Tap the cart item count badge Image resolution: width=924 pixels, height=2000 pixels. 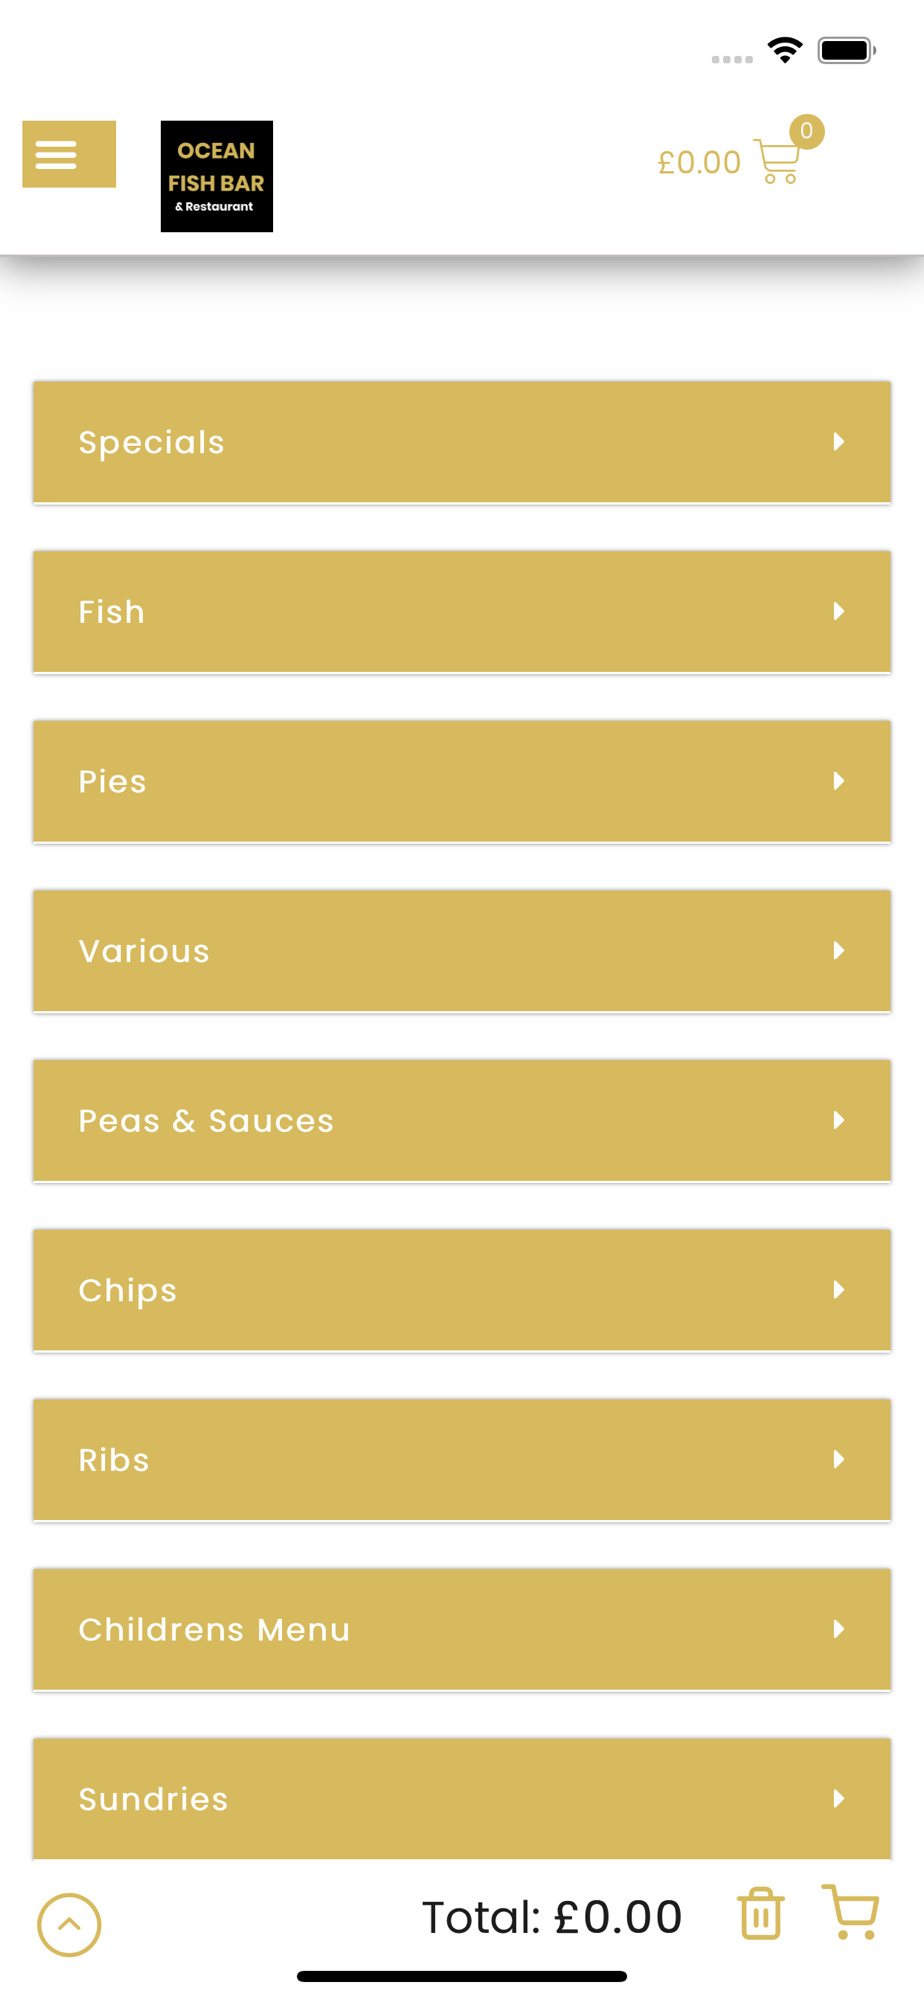pyautogui.click(x=806, y=131)
